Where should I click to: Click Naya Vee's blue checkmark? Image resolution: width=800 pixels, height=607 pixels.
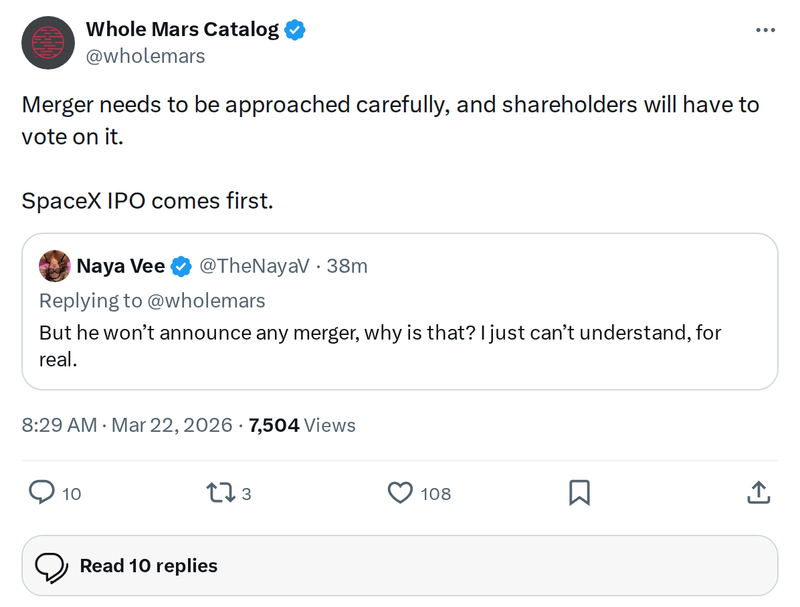click(x=180, y=266)
